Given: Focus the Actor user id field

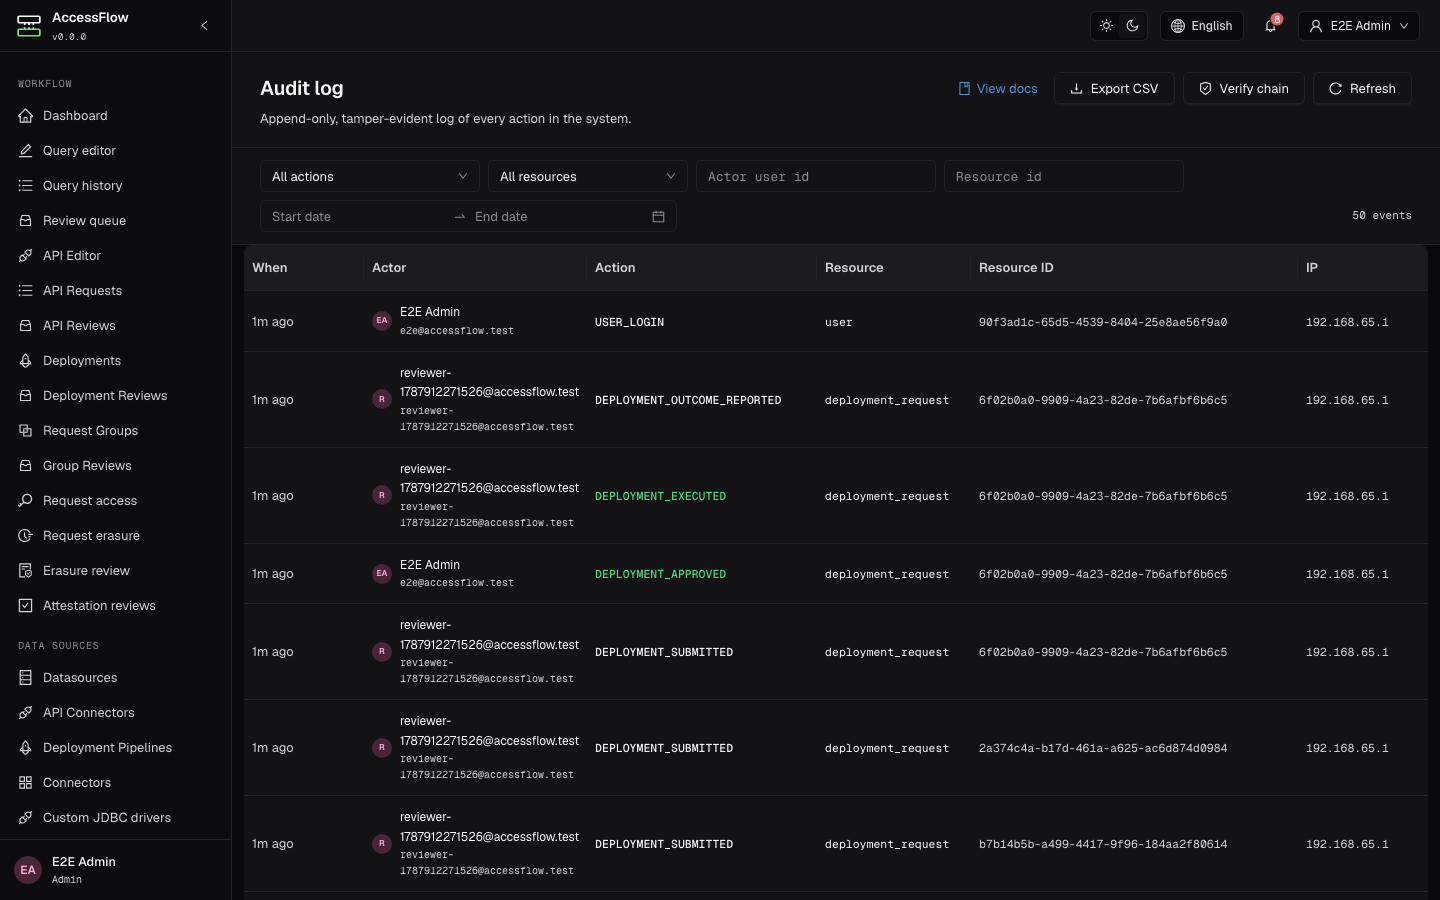Looking at the screenshot, I should coord(816,176).
